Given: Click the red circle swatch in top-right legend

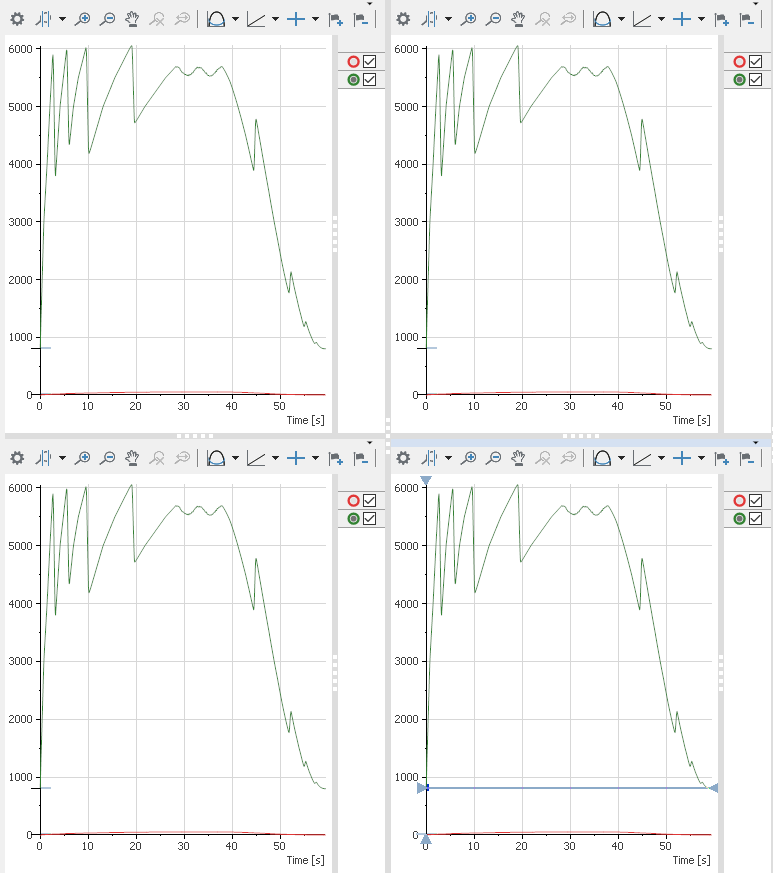Looking at the screenshot, I should tap(740, 62).
